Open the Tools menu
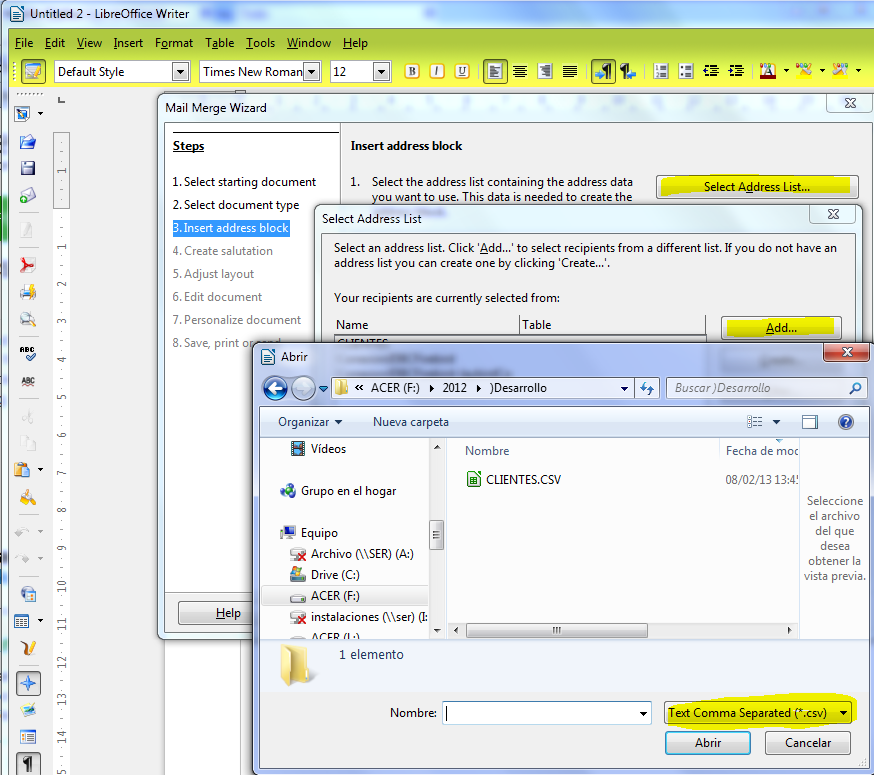Viewport: 874px width, 775px height. point(260,43)
